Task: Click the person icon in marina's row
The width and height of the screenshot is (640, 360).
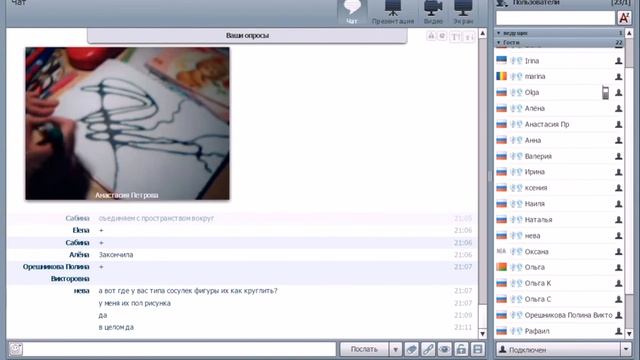Action: pos(619,76)
